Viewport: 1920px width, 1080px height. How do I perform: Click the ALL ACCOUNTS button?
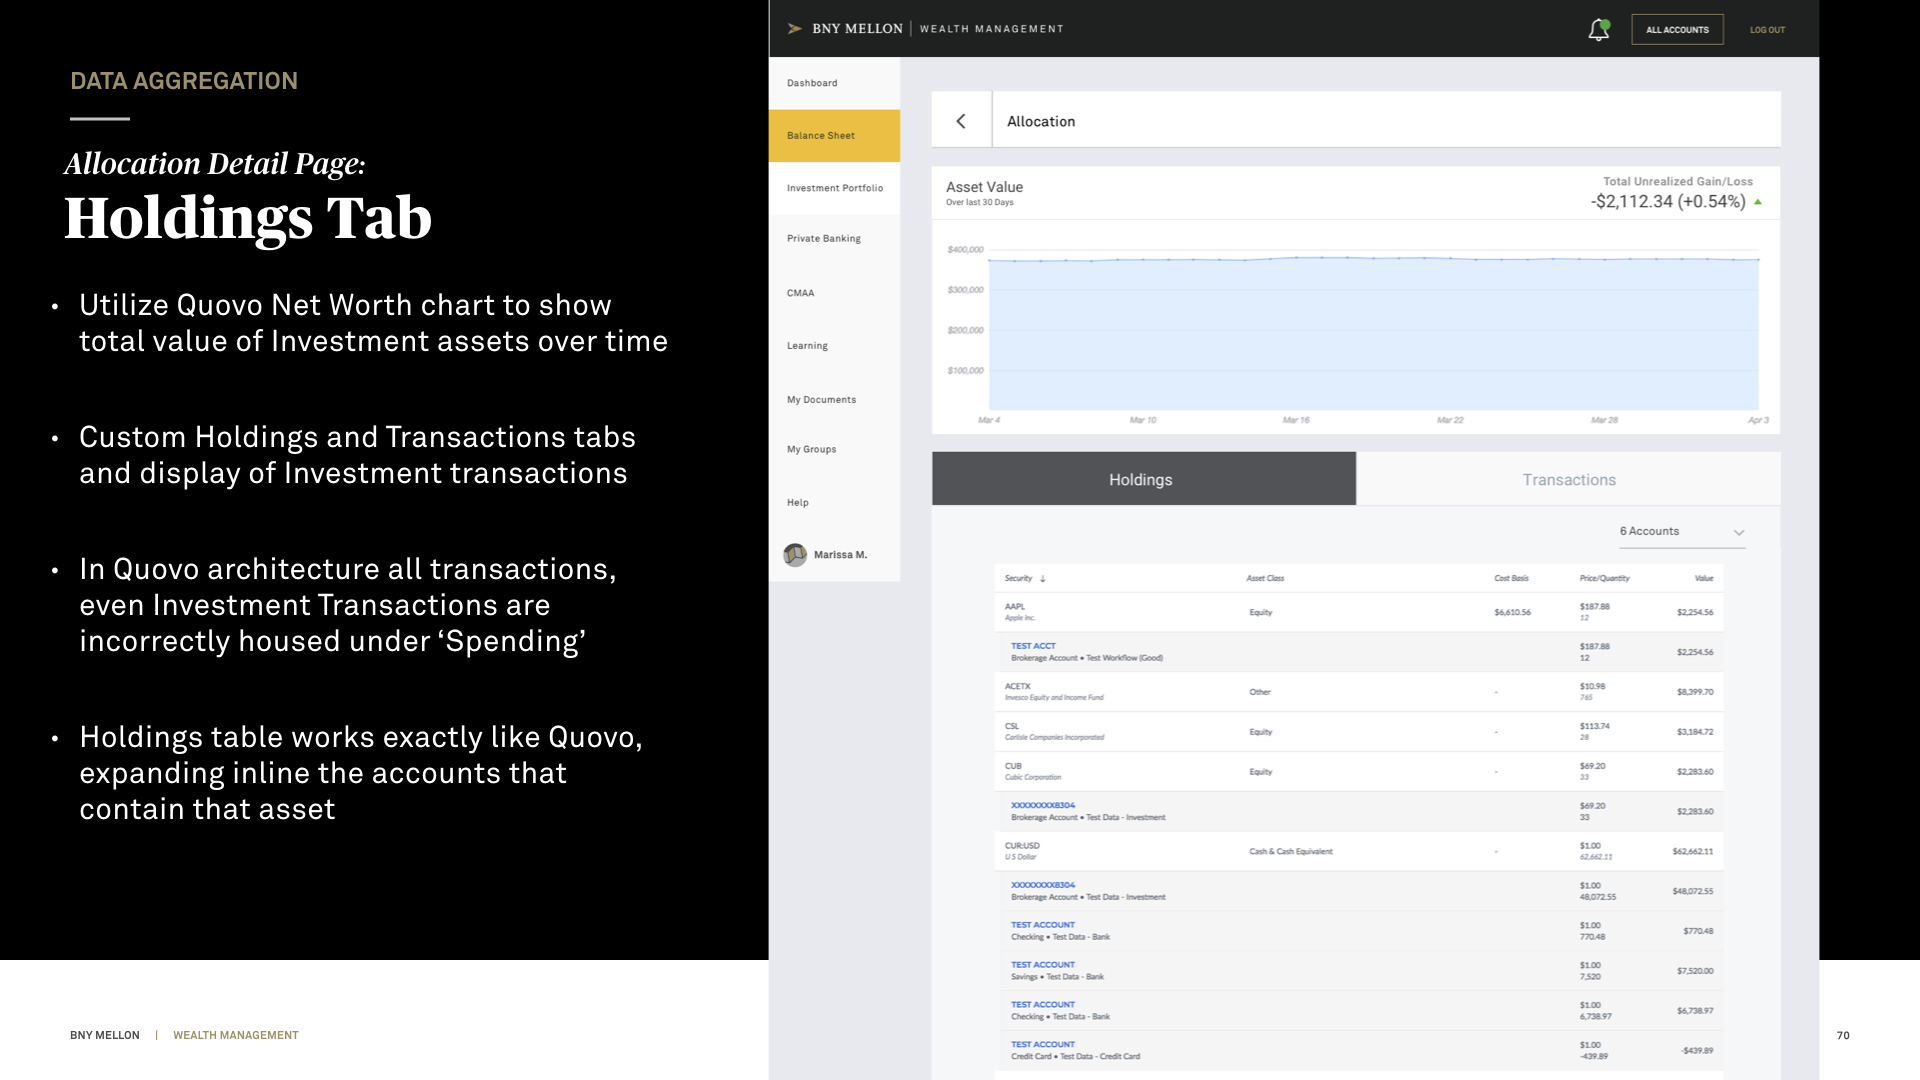1677,30
